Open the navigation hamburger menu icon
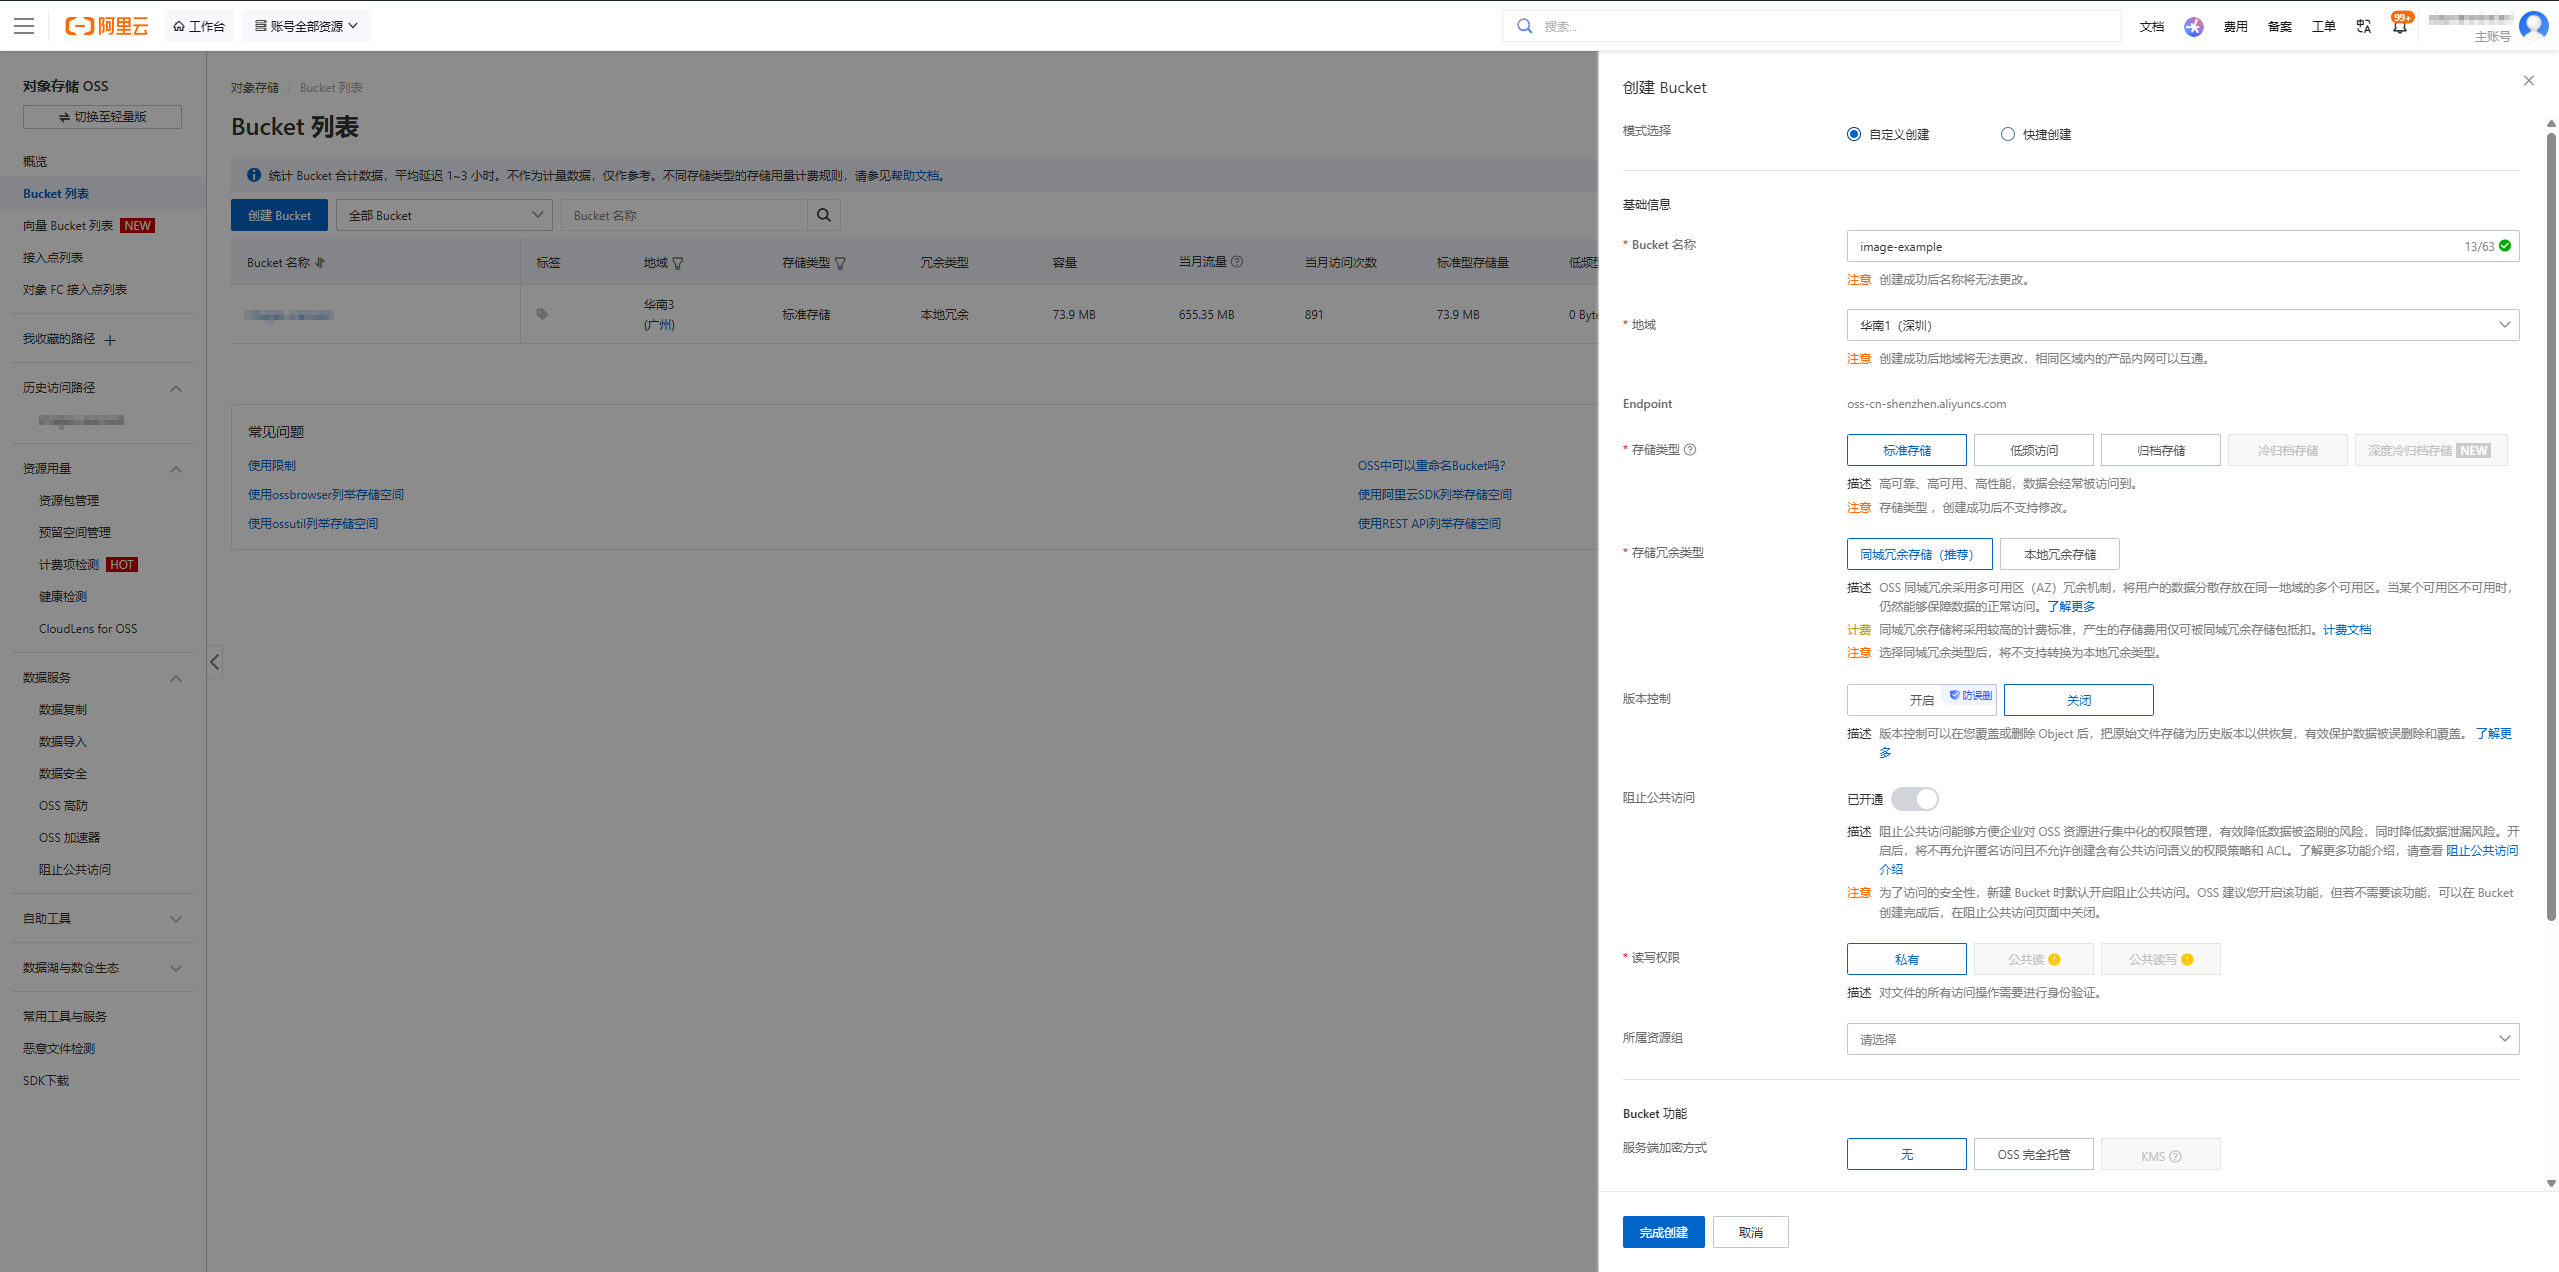The width and height of the screenshot is (2559, 1272). 23,26
